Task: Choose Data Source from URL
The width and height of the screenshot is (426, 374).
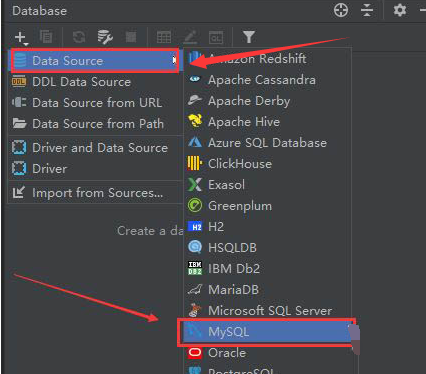Action: pos(96,103)
